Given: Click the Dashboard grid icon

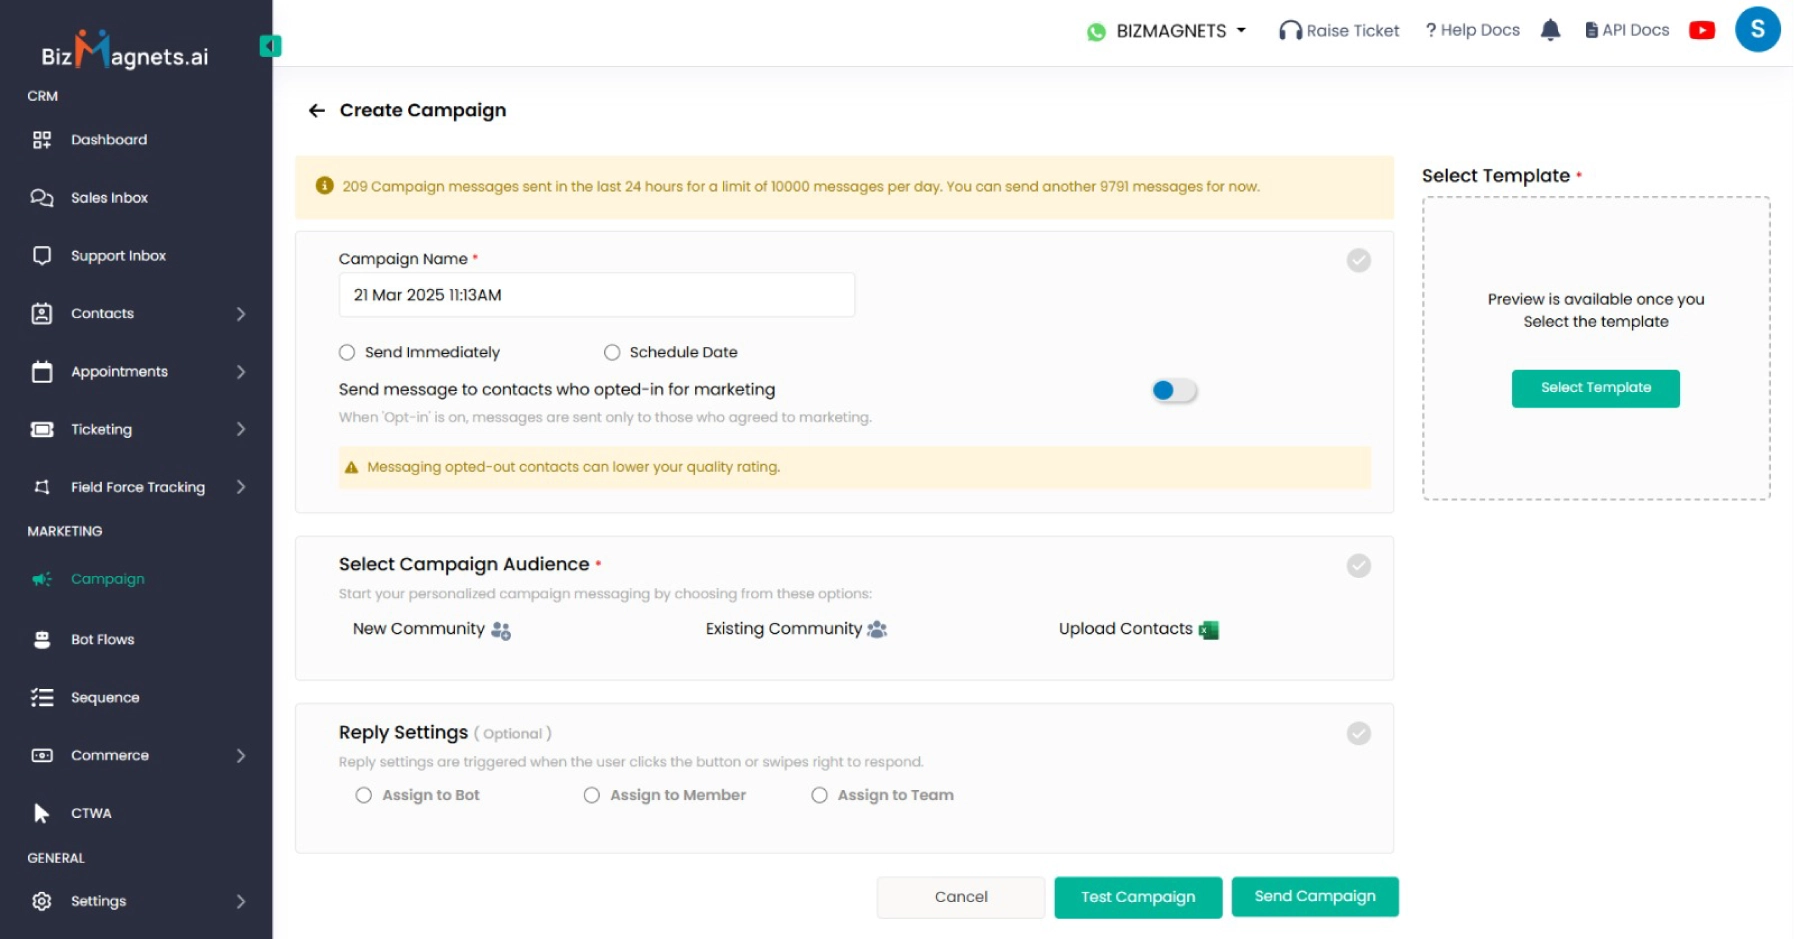Looking at the screenshot, I should pos(41,140).
